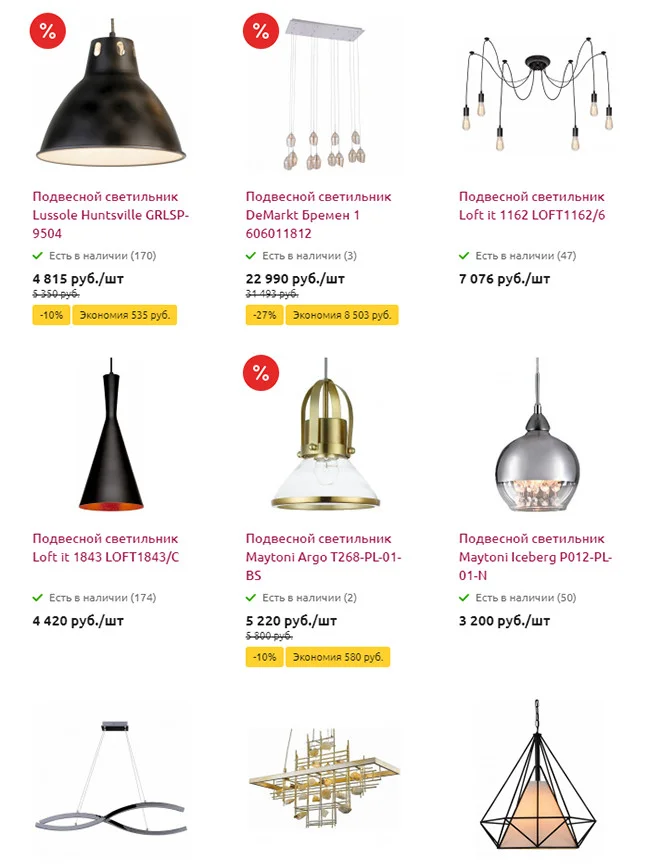Click the -10% badge under 4 815 руб. price
This screenshot has height=867, width=648.
[x=51, y=315]
